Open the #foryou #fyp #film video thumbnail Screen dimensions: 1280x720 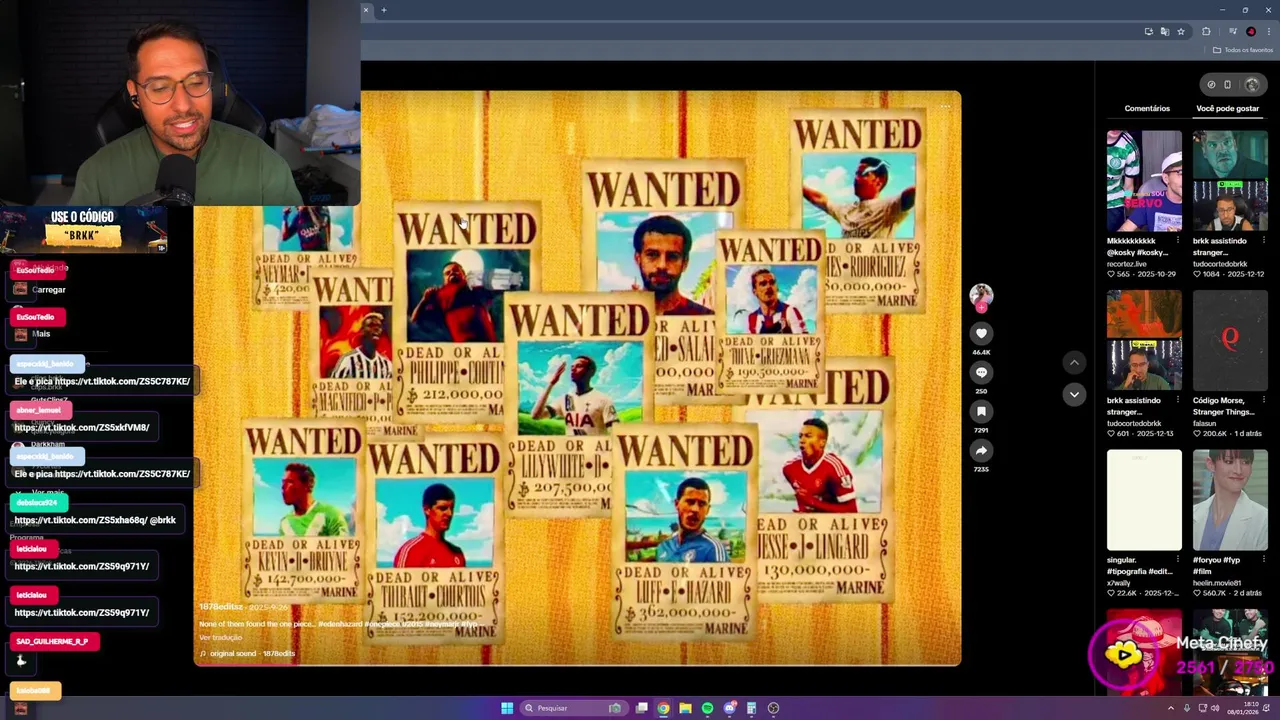coord(1230,500)
